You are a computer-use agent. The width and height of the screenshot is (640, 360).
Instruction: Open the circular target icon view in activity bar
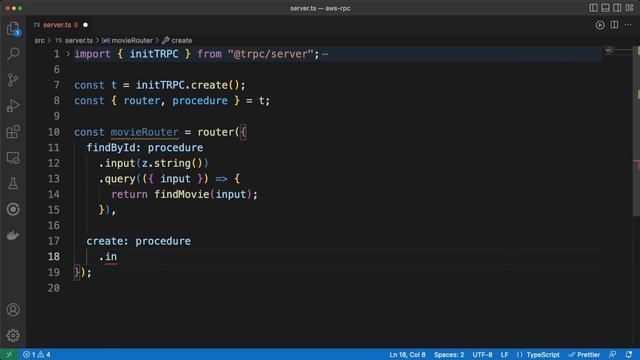(13, 209)
